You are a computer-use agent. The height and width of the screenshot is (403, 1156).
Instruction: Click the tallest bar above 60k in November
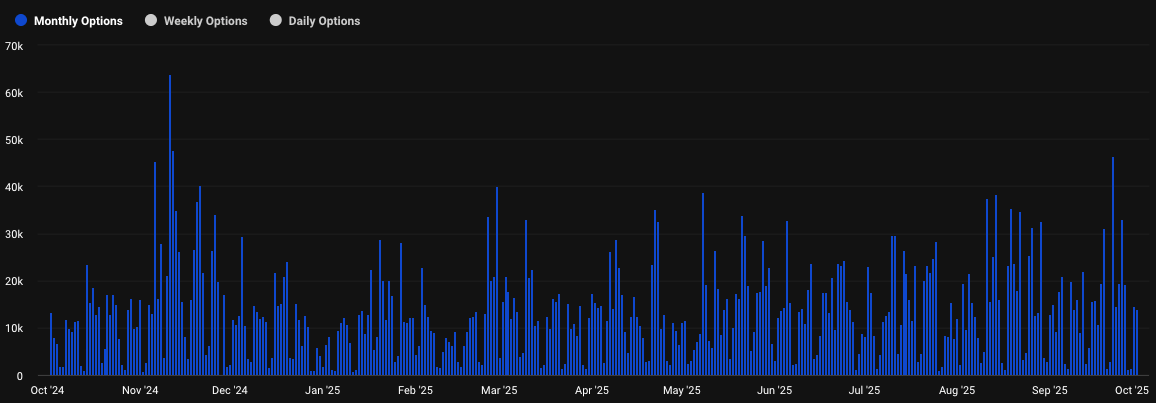point(170,225)
